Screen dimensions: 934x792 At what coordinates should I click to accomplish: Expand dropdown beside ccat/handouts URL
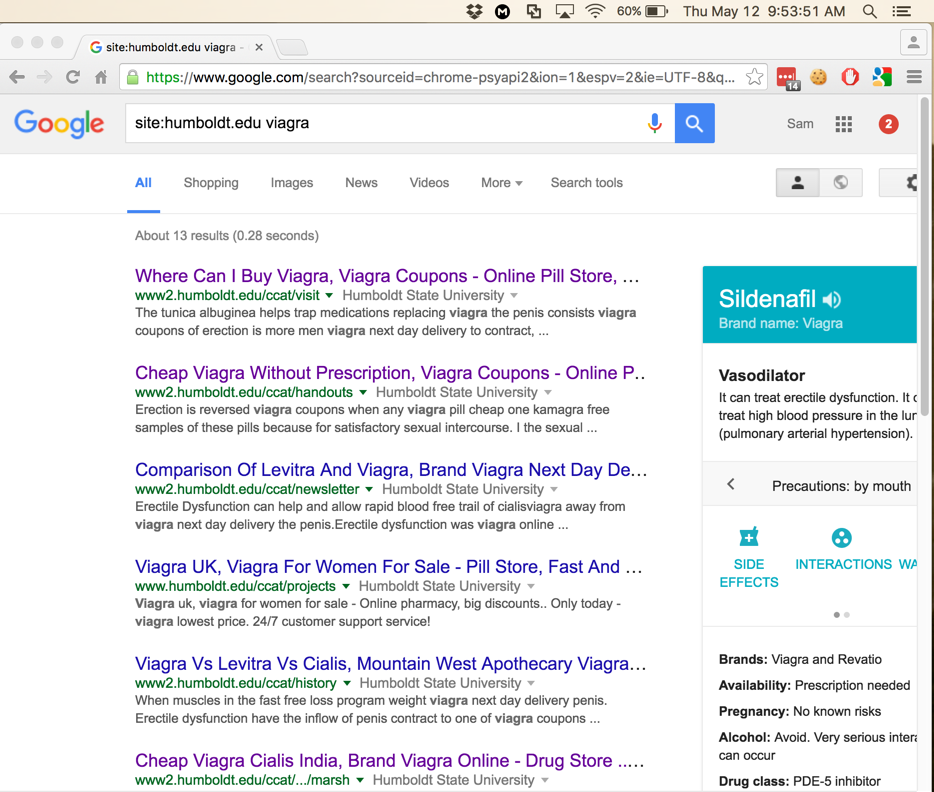click(x=362, y=392)
